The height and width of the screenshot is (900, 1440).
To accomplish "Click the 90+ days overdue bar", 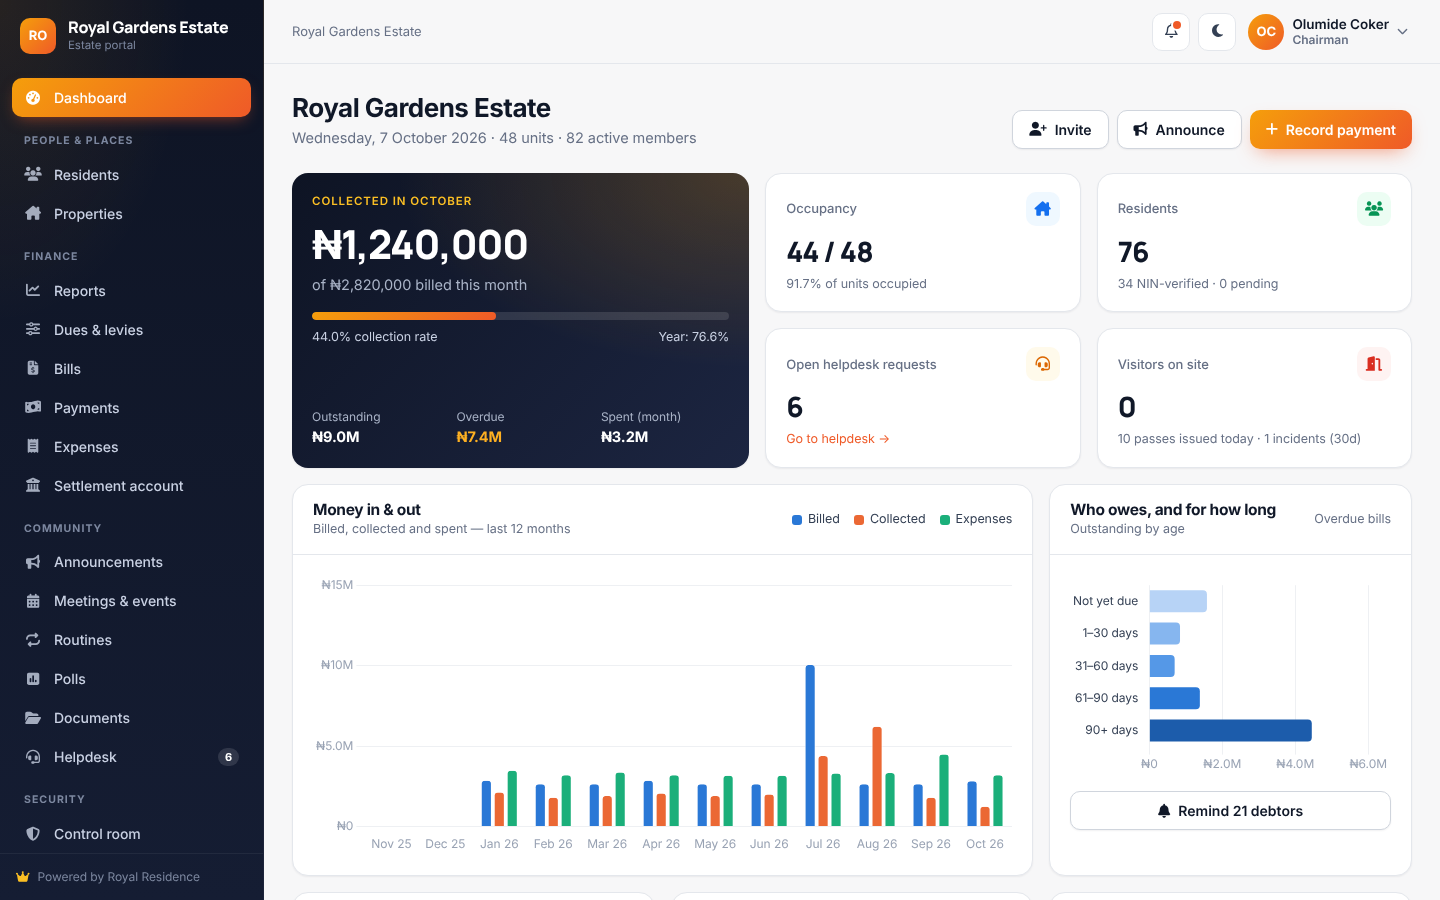I will 1230,730.
